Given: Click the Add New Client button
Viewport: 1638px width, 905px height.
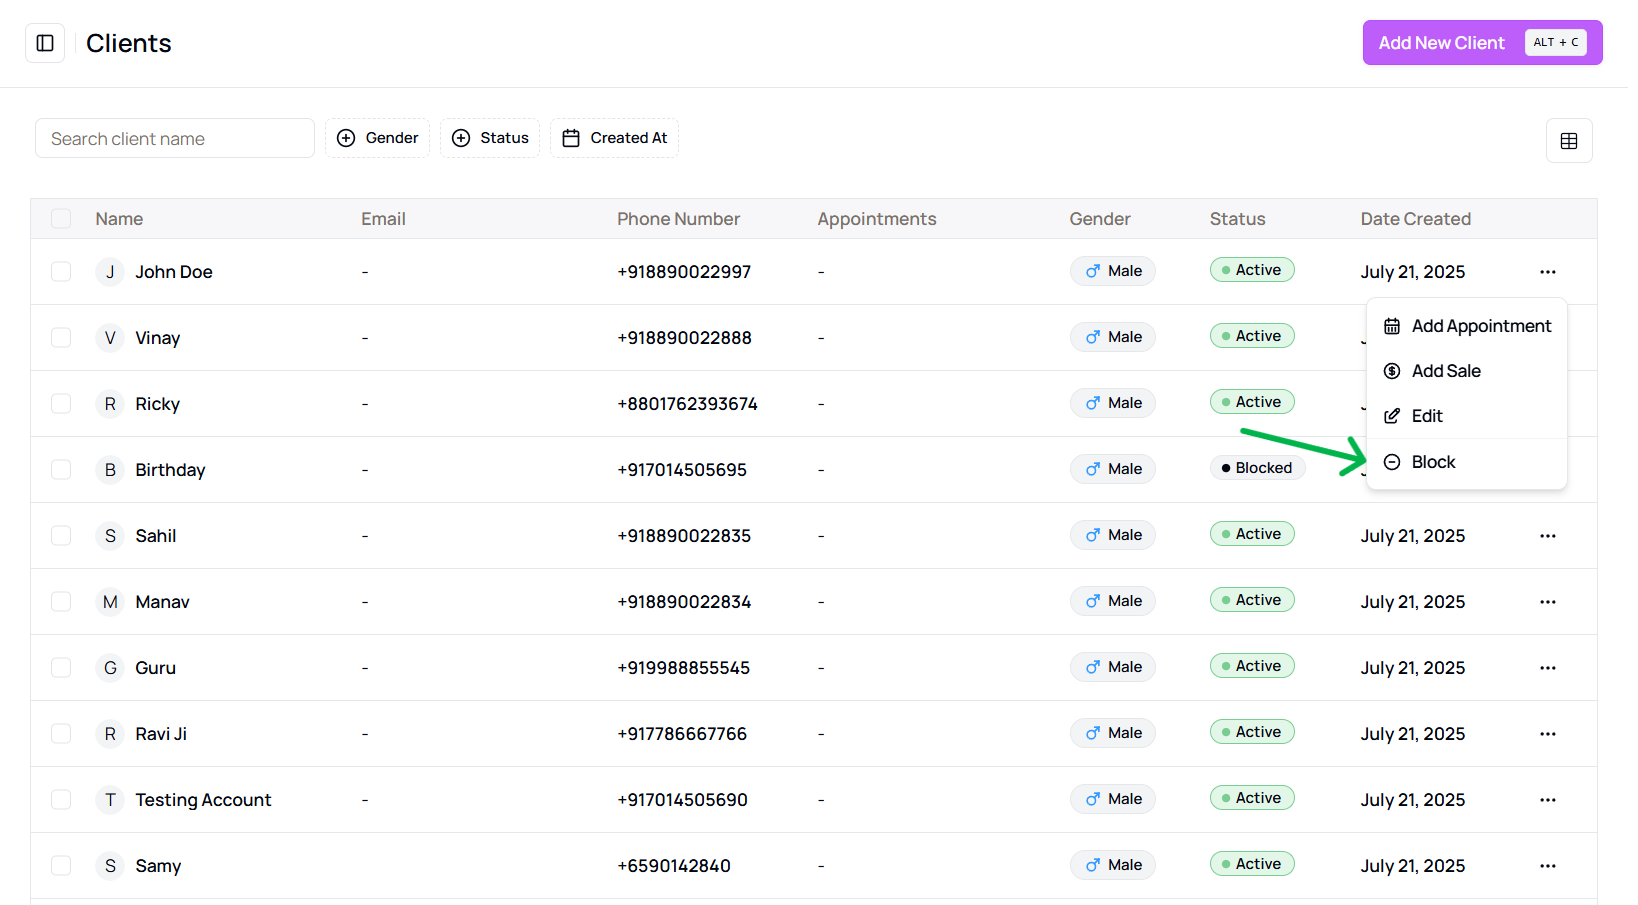Looking at the screenshot, I should pyautogui.click(x=1482, y=43).
